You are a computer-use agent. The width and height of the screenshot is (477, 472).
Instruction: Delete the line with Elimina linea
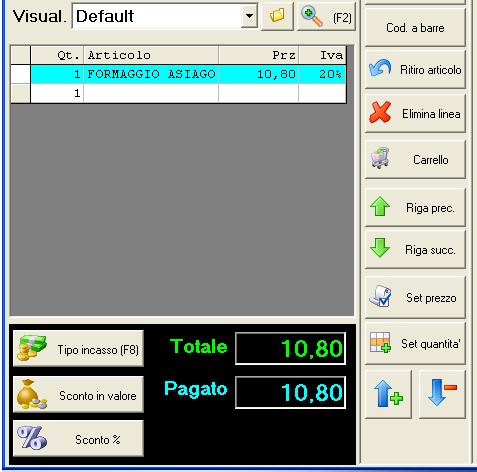point(415,113)
